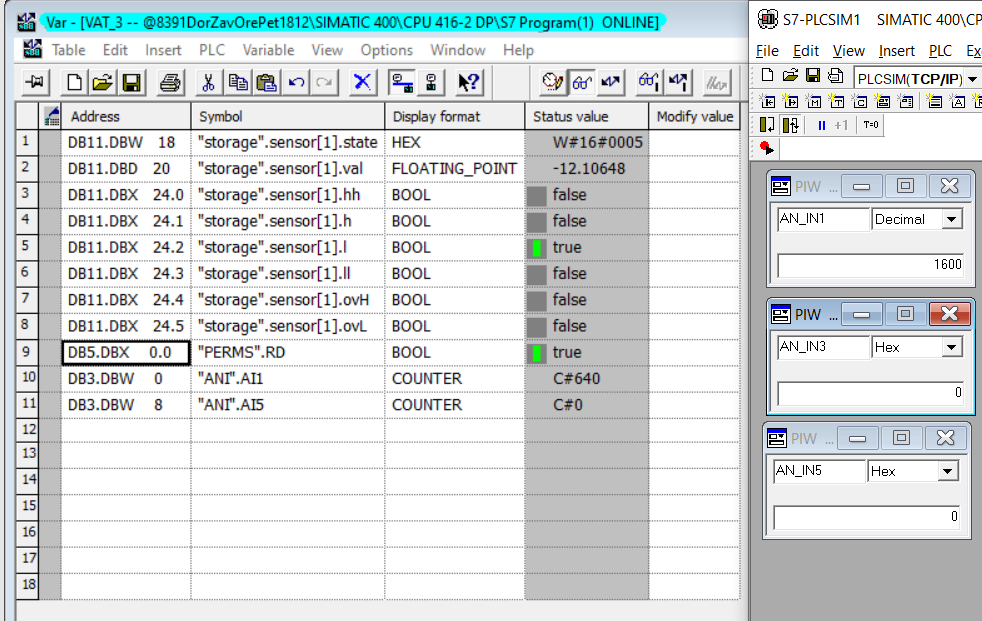Pause the PLCSIM simulation
This screenshot has width=982, height=621.
[822, 125]
